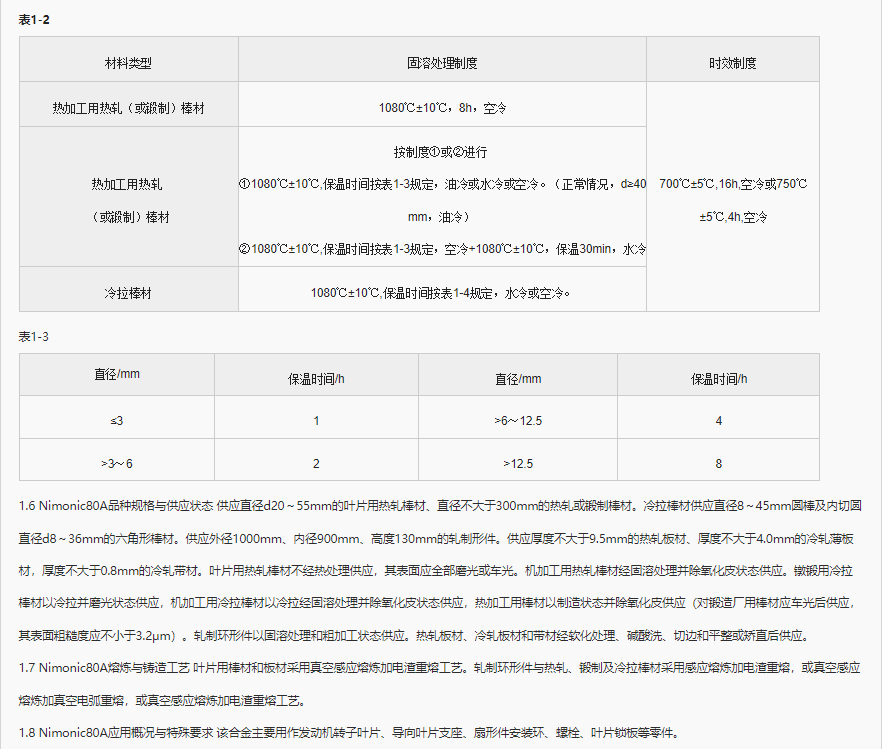Select the >3～6 diameter cell
Viewport: 882px width, 749px height.
(x=115, y=461)
